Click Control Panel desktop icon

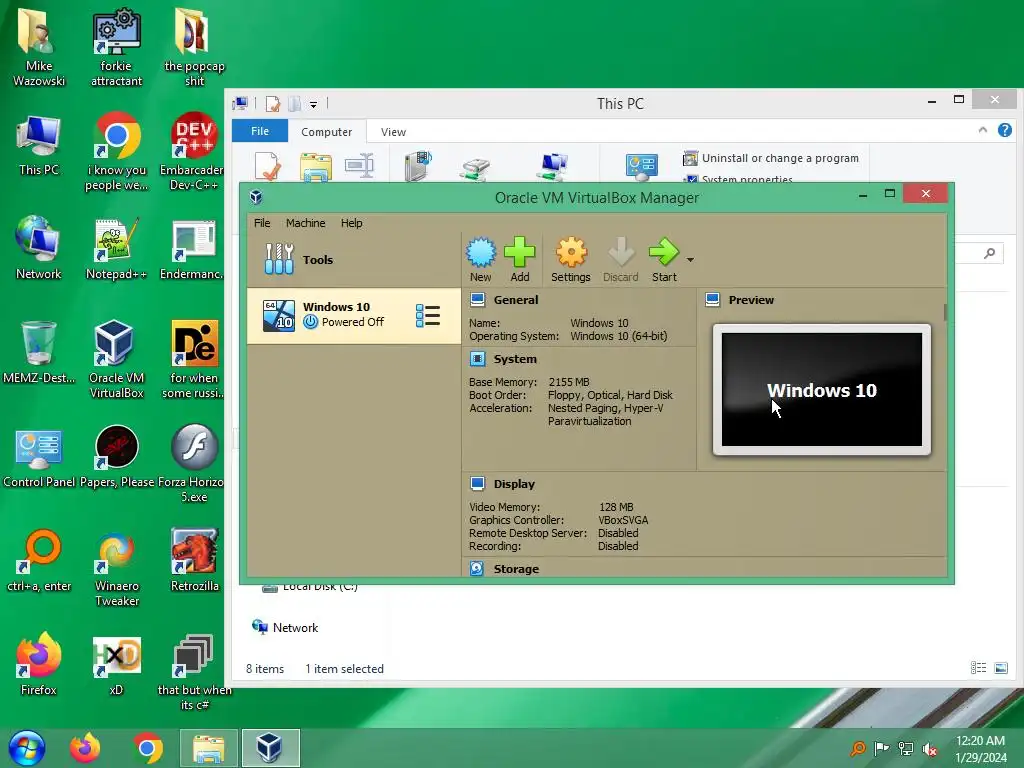pyautogui.click(x=39, y=457)
